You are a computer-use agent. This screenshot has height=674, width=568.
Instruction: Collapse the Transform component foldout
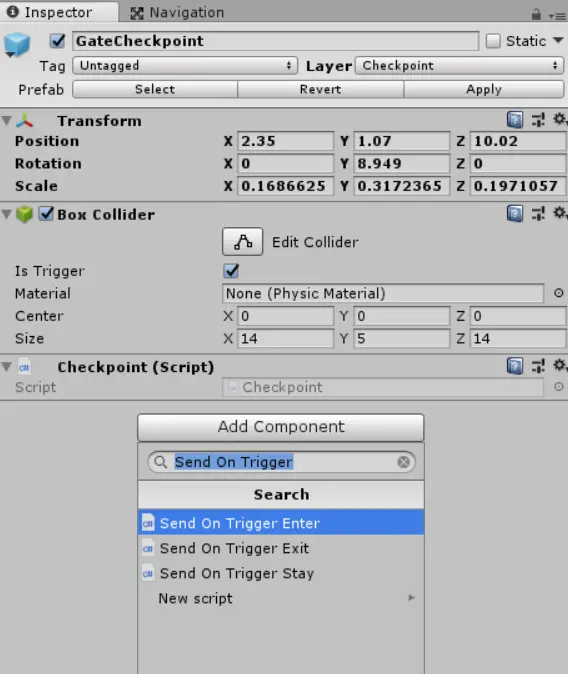click(6, 120)
